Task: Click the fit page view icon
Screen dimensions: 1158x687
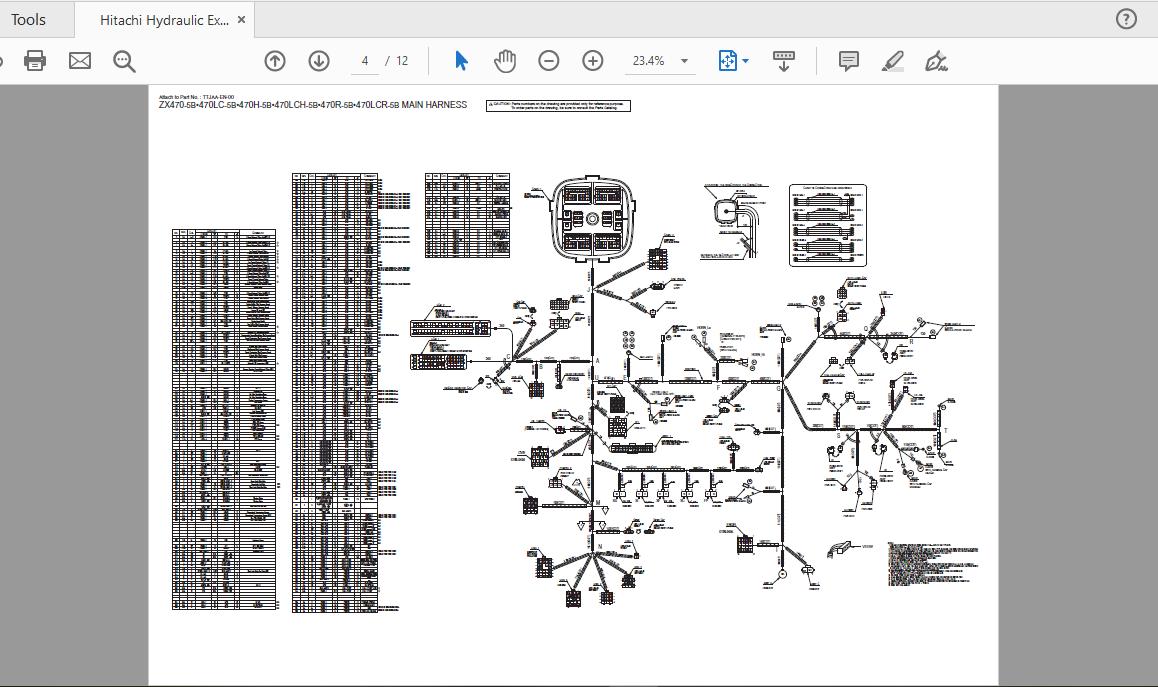Action: 727,61
